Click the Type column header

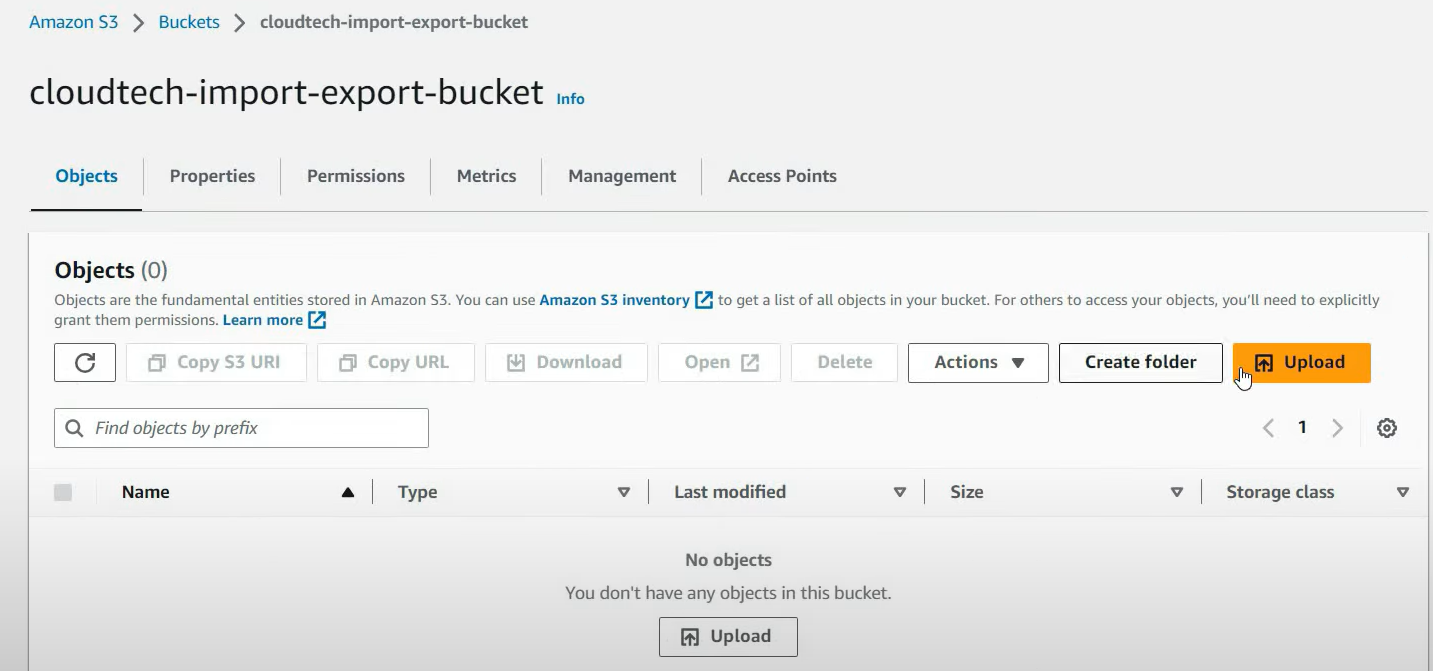click(418, 492)
